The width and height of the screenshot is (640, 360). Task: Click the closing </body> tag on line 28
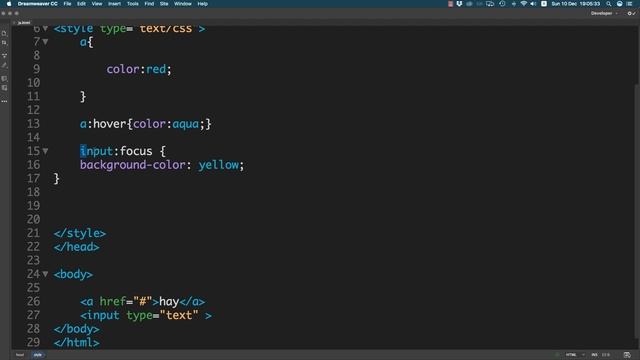pos(76,329)
